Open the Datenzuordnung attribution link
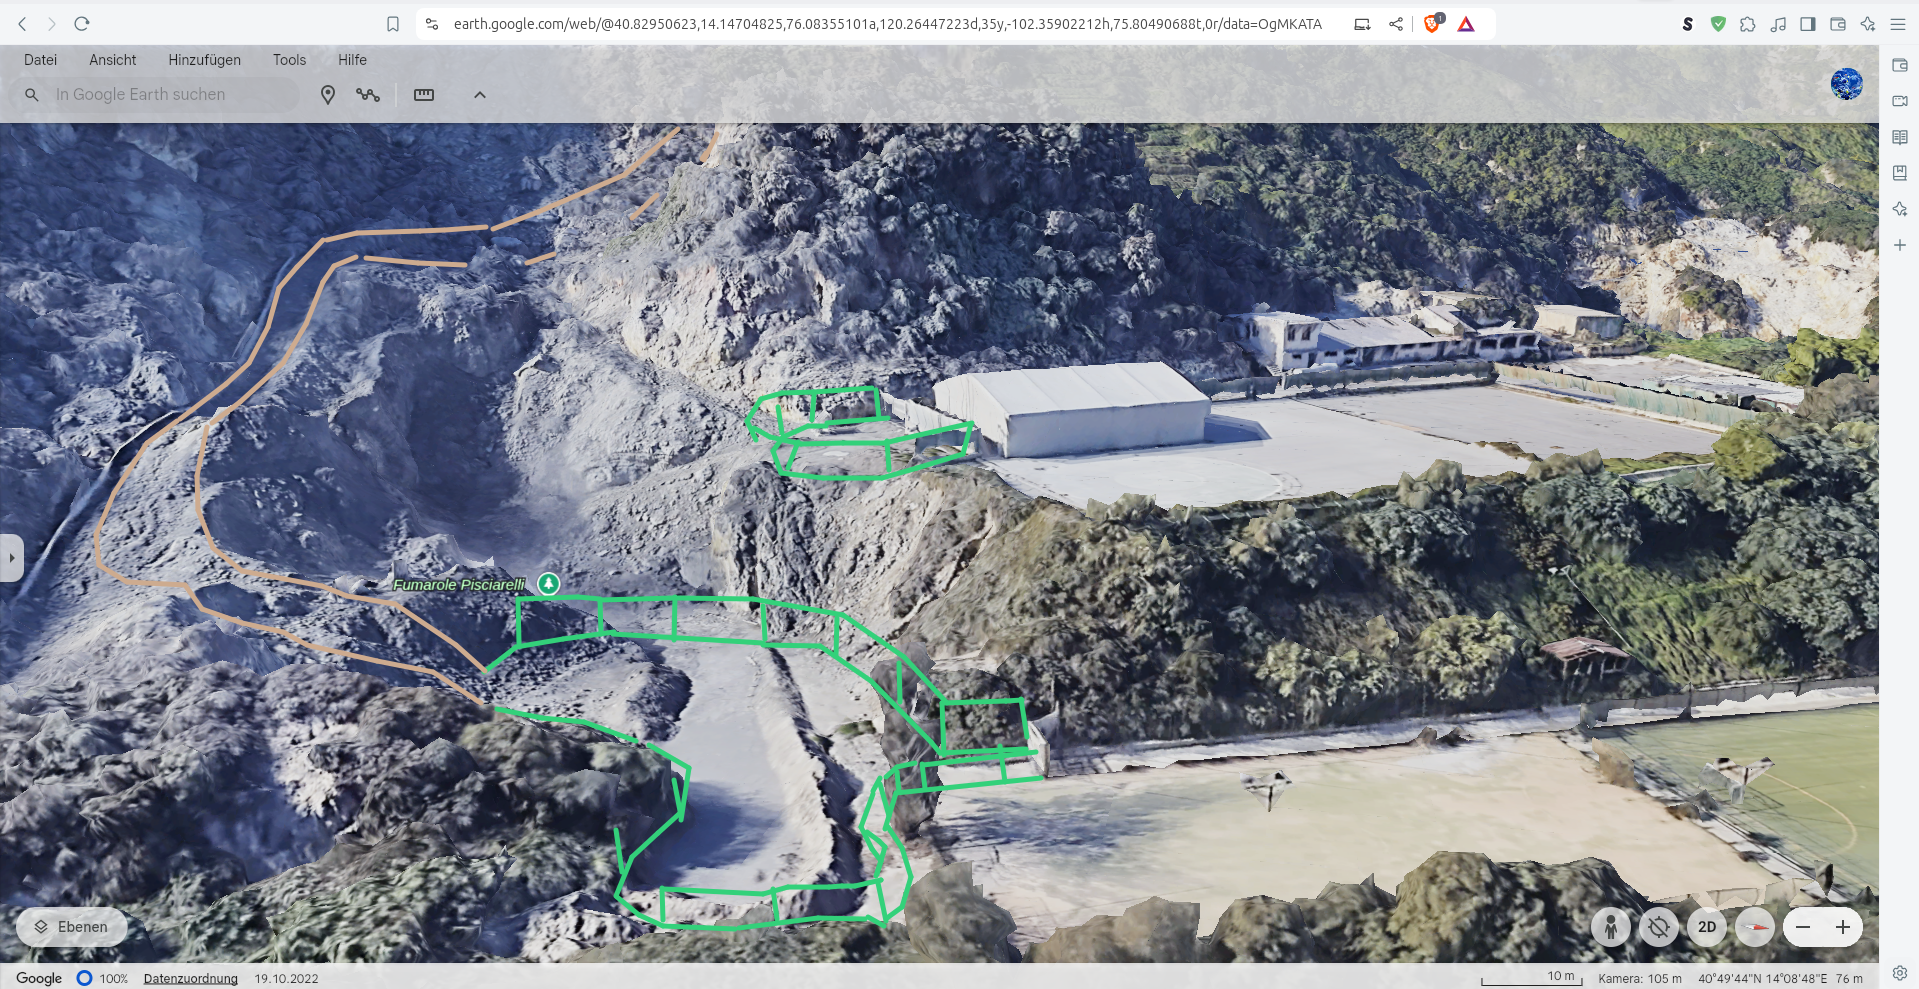The width and height of the screenshot is (1919, 989). pos(191,978)
